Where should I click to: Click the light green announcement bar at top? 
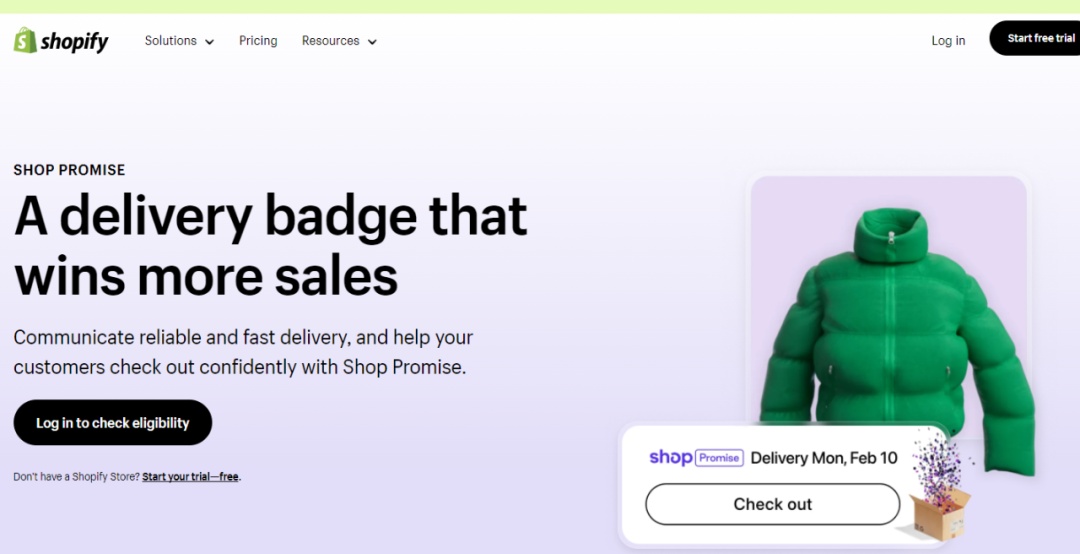pyautogui.click(x=540, y=6)
